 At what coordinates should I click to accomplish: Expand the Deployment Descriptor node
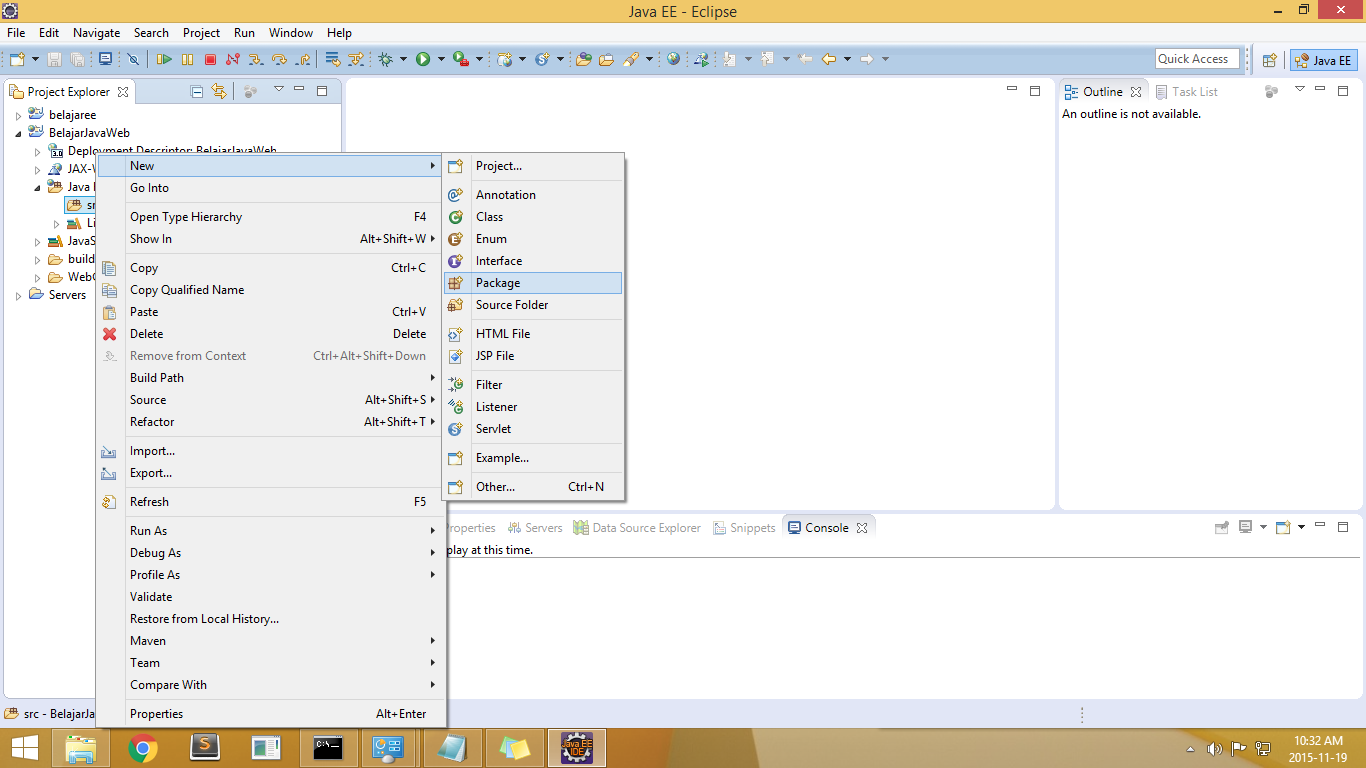(37, 151)
